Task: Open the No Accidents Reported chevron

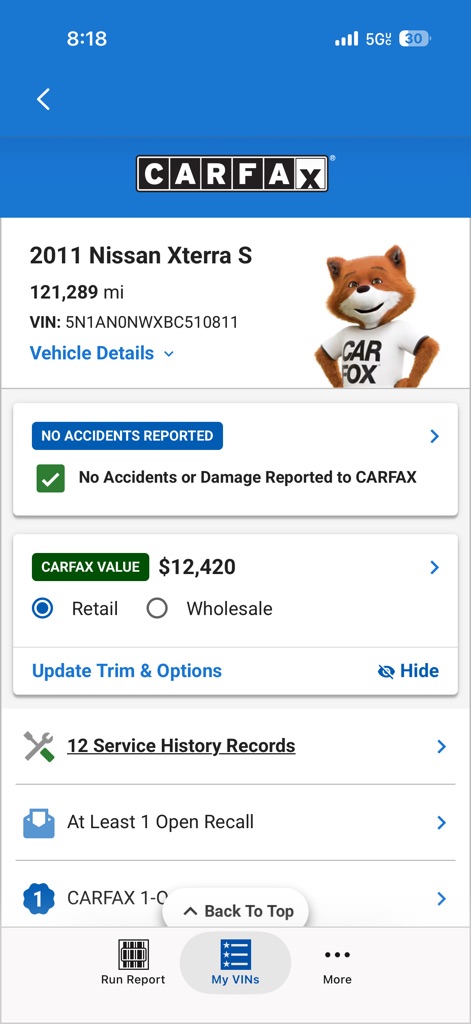Action: tap(435, 436)
